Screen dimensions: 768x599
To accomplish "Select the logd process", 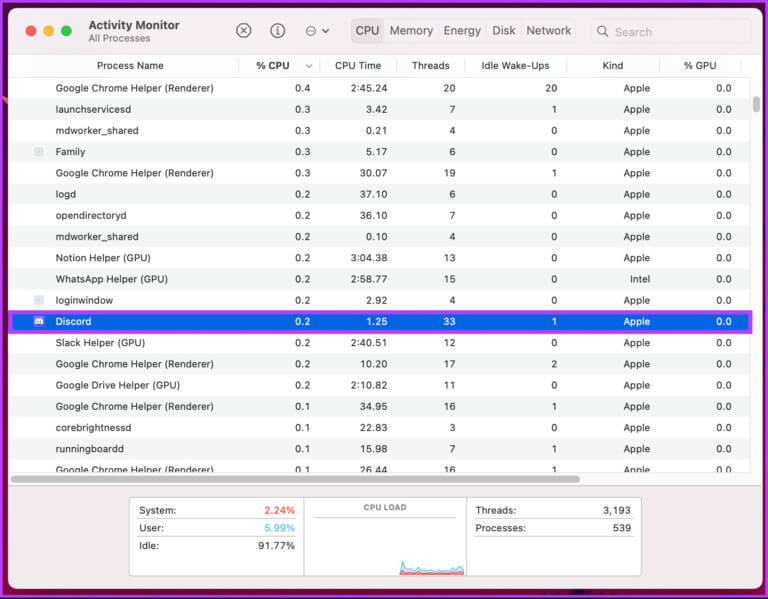I will pyautogui.click(x=379, y=194).
